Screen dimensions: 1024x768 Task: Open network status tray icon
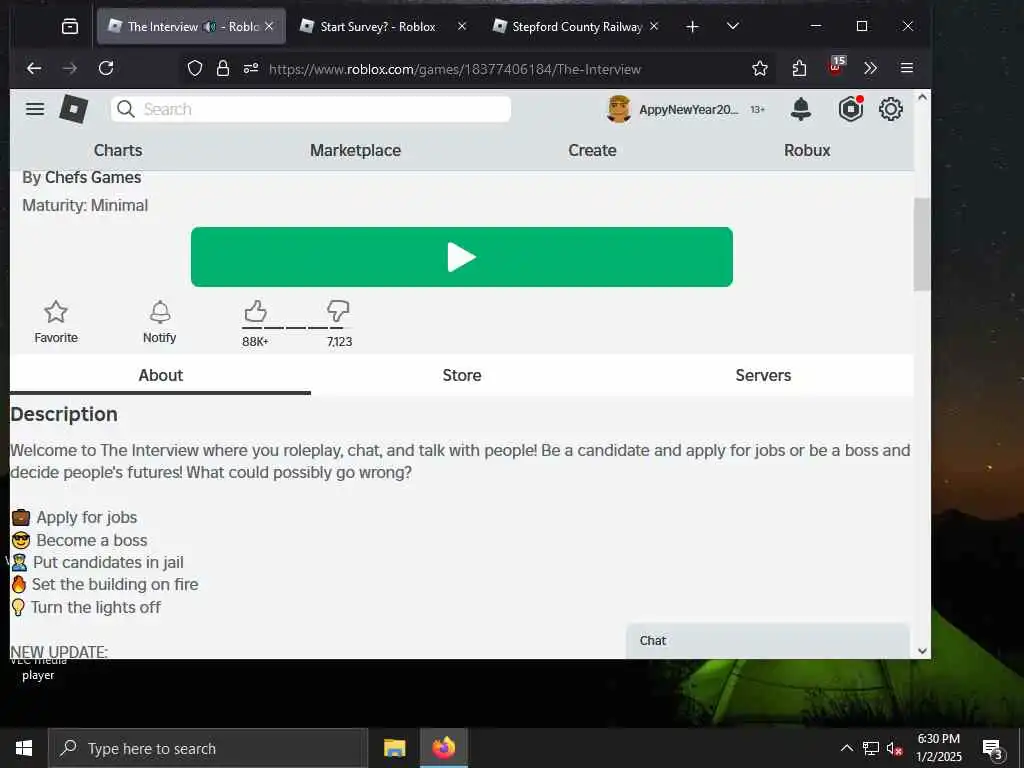[x=871, y=748]
